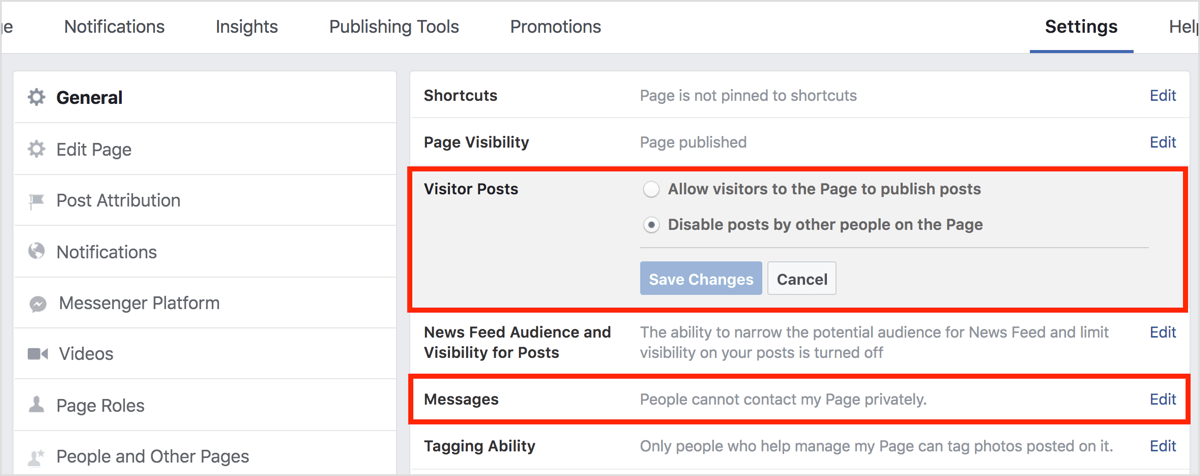Select Disable posts by other people option

(651, 225)
